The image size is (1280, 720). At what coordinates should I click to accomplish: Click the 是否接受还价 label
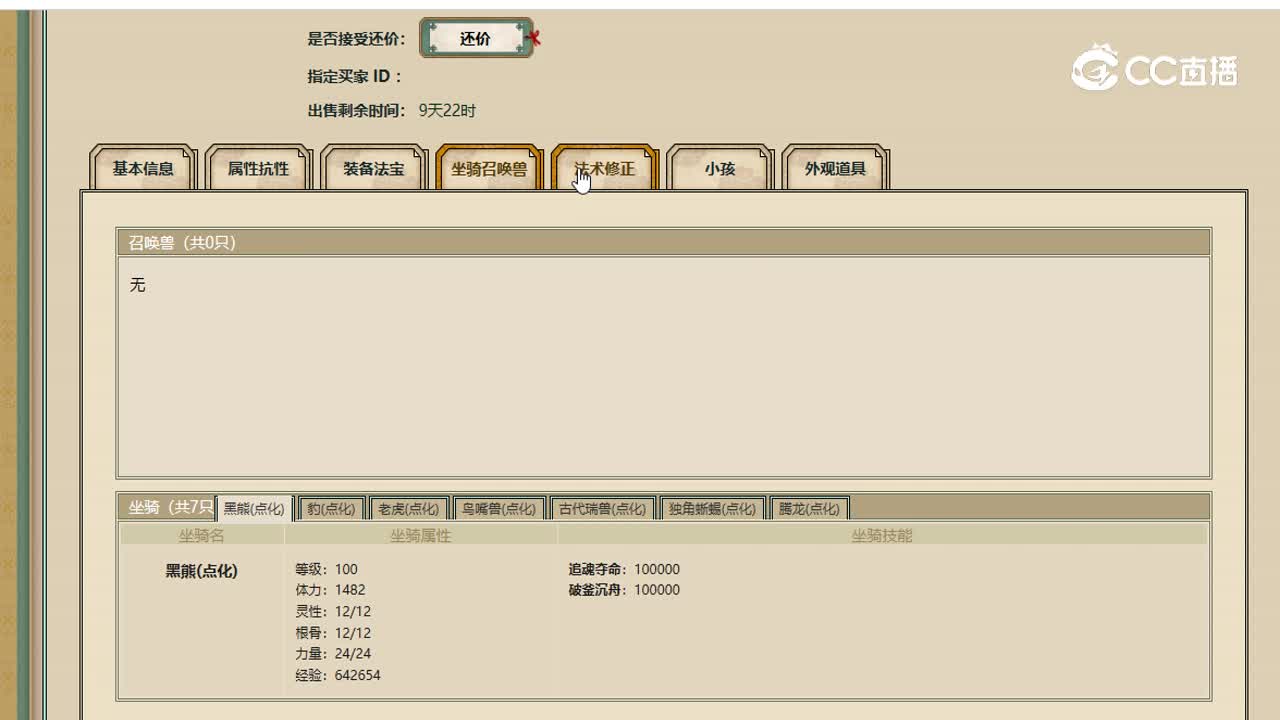357,39
